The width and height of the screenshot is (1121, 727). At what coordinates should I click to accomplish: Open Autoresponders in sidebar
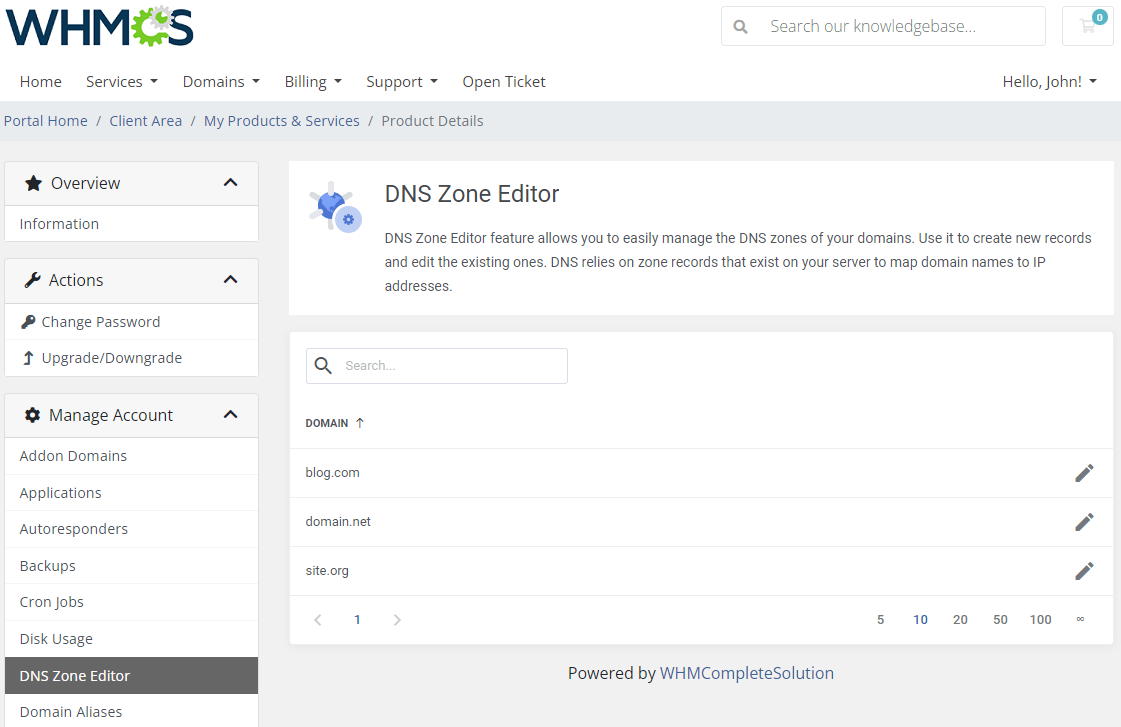132,529
